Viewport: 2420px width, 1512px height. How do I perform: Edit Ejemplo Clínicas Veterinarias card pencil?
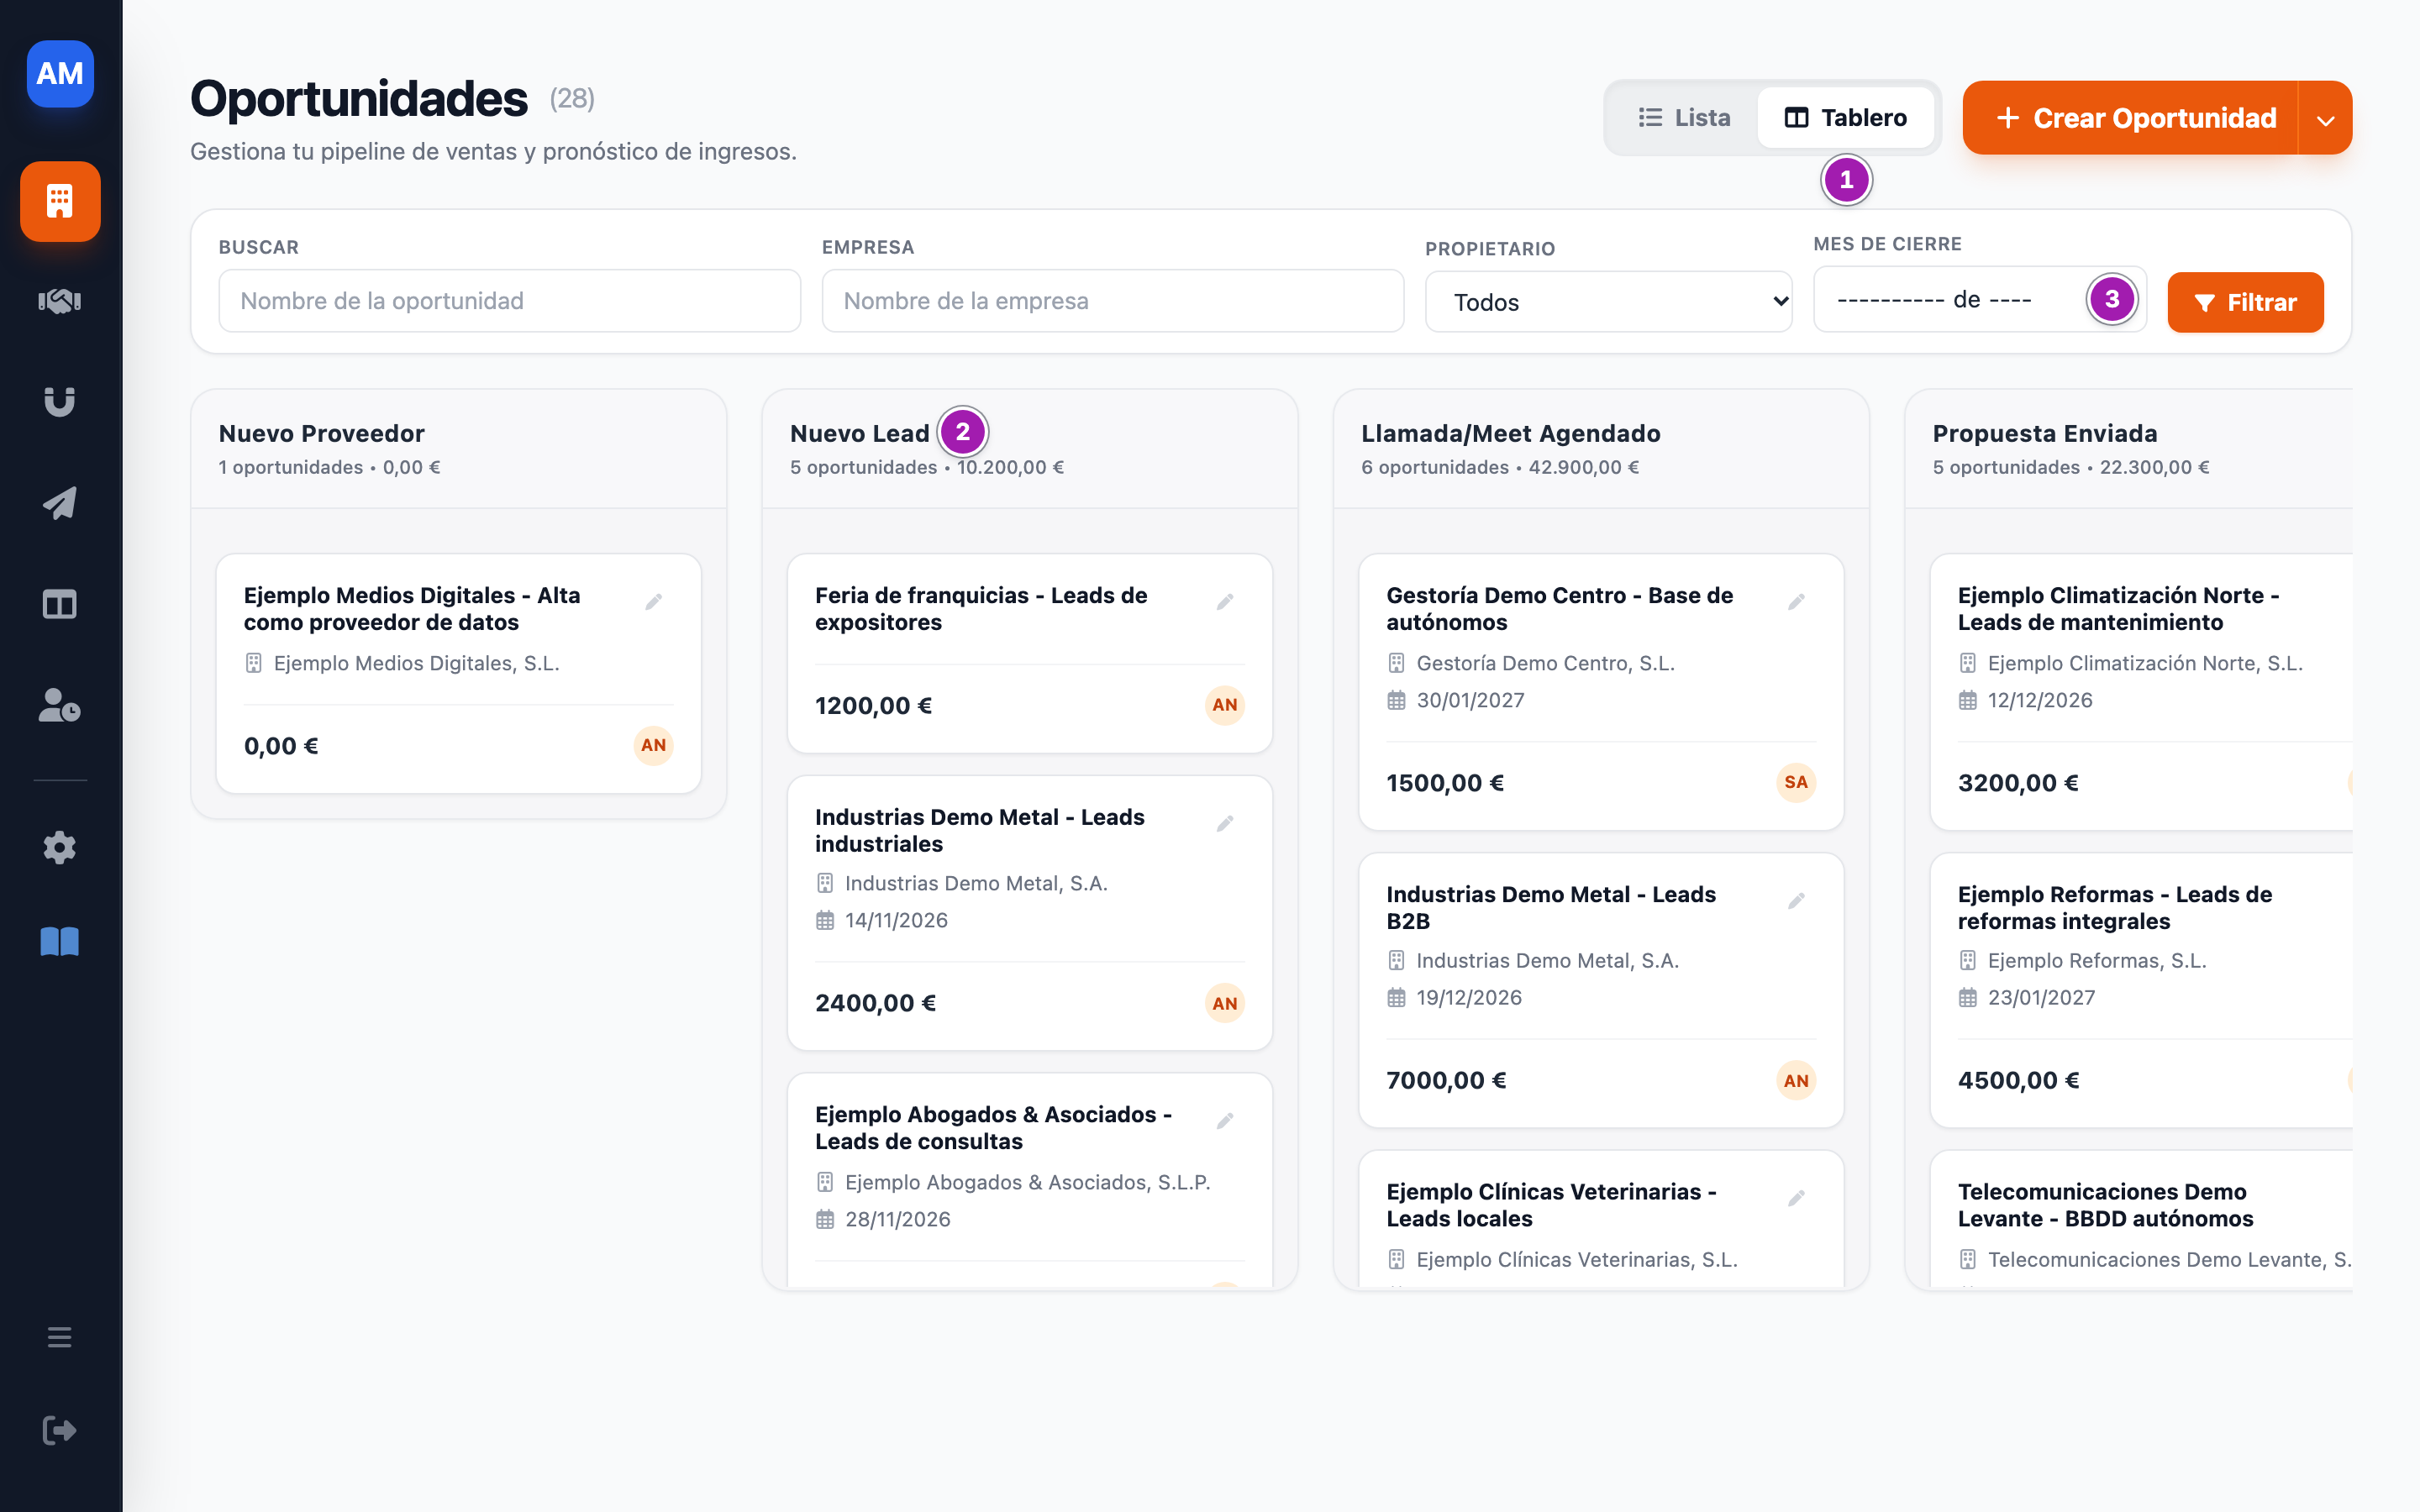1796,1197
